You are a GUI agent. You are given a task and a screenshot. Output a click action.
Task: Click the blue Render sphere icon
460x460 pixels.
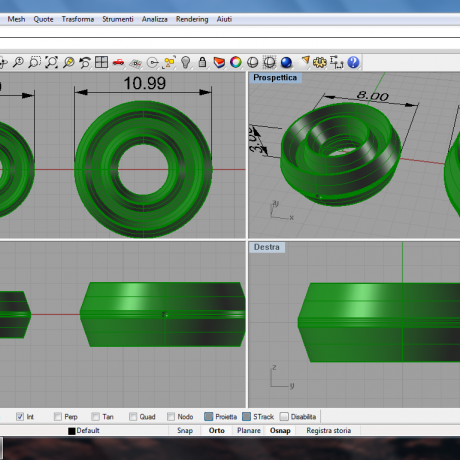click(286, 62)
